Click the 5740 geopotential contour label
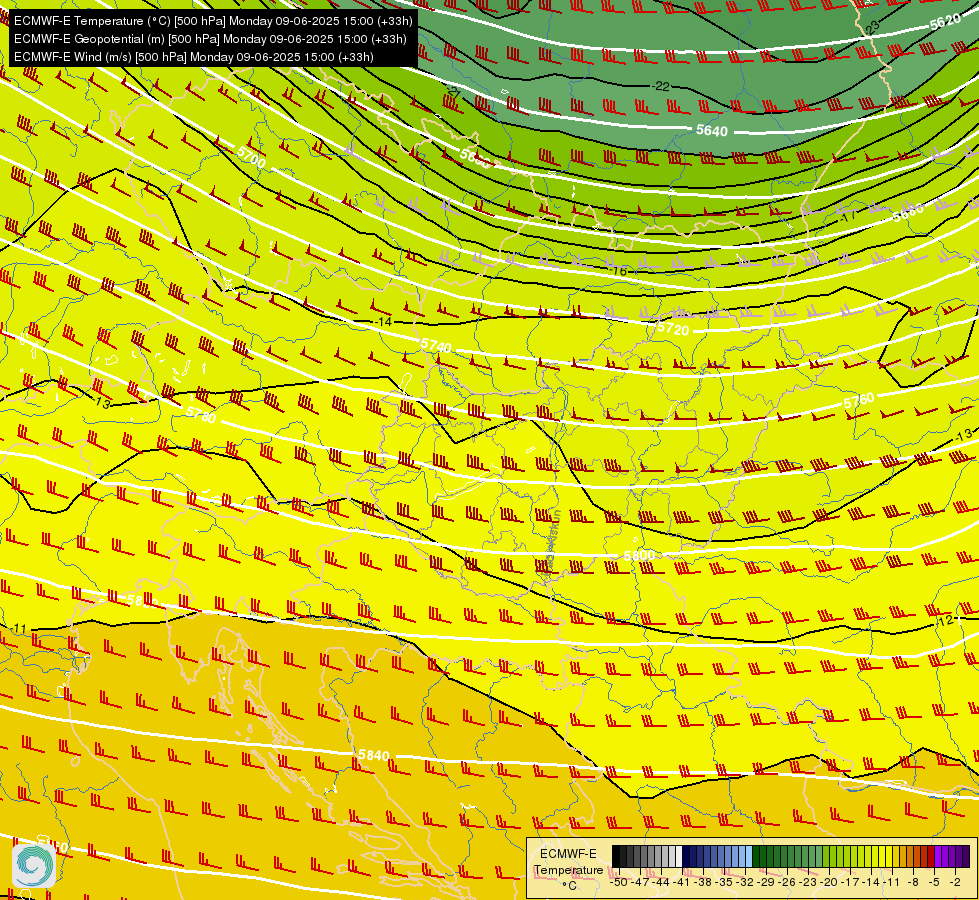 click(436, 345)
